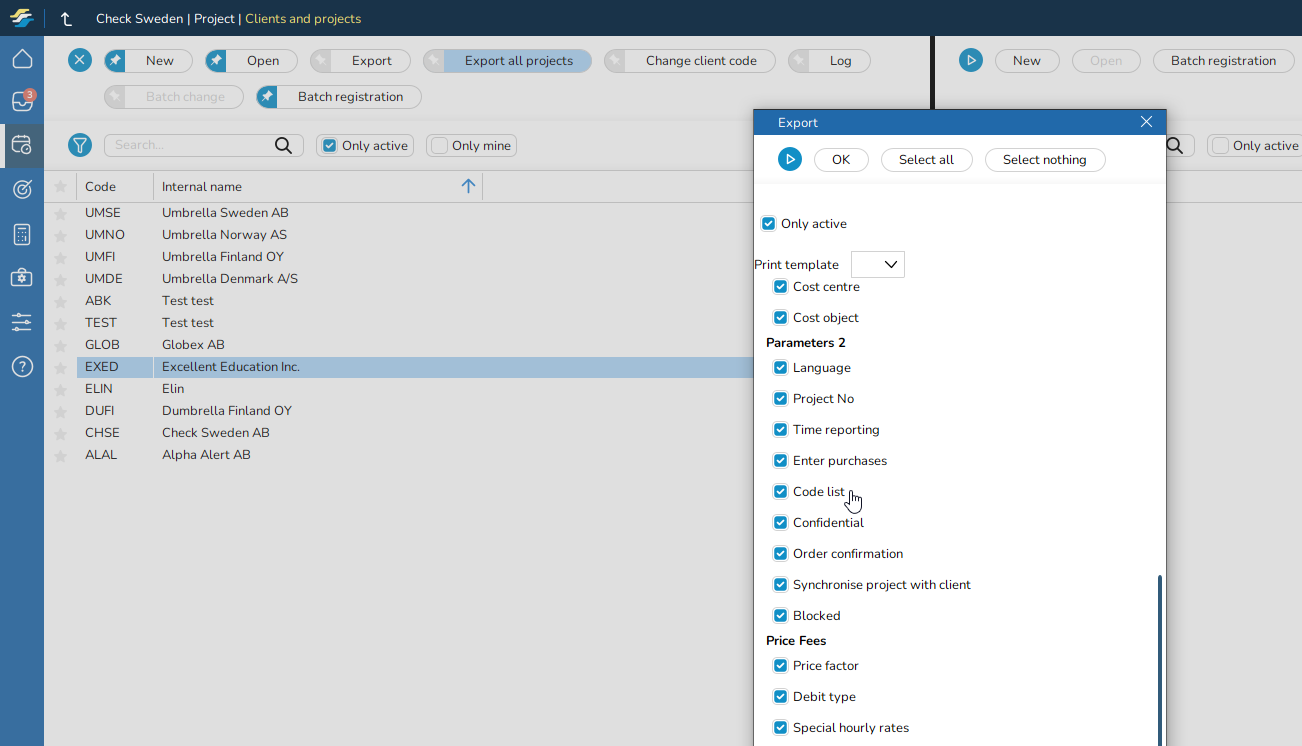This screenshot has width=1302, height=746.
Task: Click the filter funnel icon
Action: coord(80,145)
